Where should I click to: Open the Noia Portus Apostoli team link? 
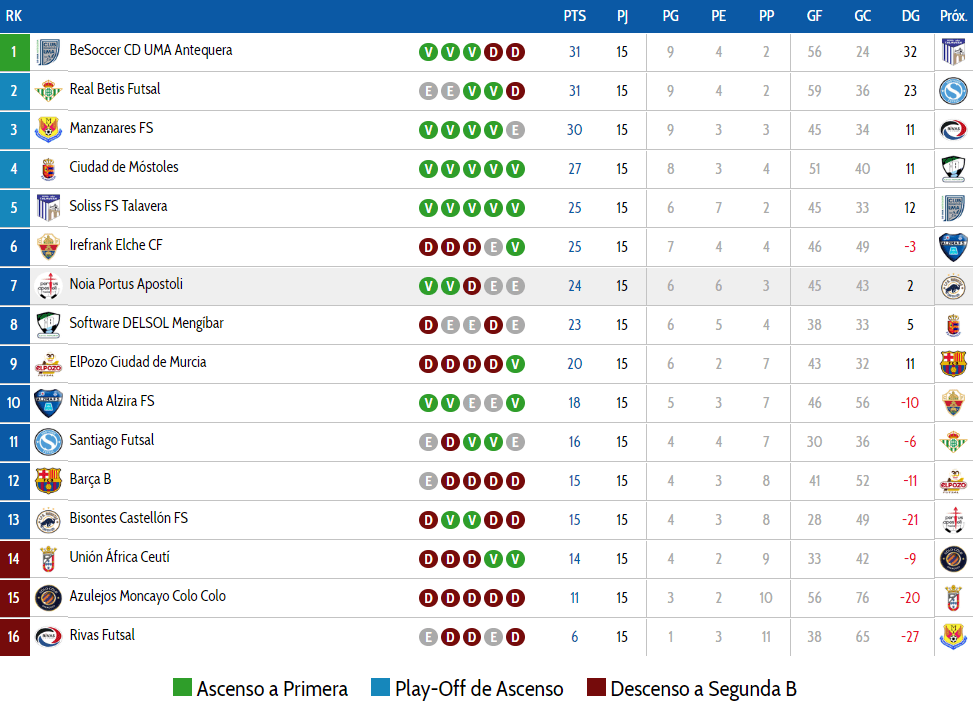126,284
